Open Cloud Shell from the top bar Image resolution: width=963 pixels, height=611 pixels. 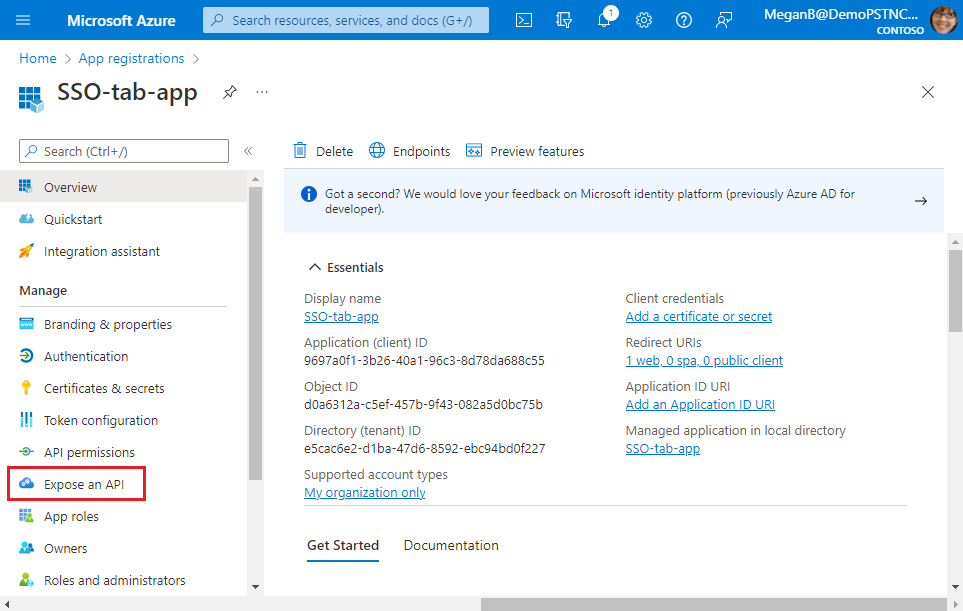click(x=524, y=20)
